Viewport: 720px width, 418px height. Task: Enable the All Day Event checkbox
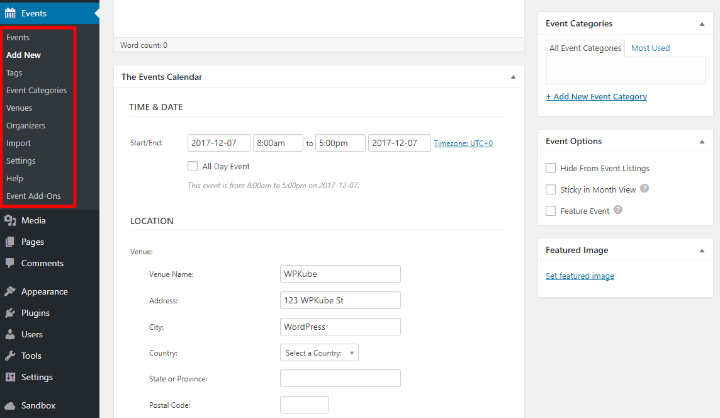(192, 166)
